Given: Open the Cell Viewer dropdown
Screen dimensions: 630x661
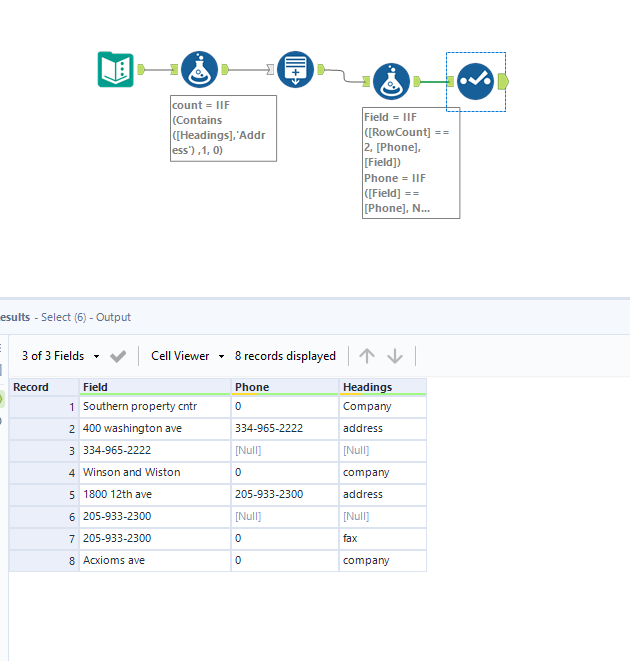Looking at the screenshot, I should [188, 356].
